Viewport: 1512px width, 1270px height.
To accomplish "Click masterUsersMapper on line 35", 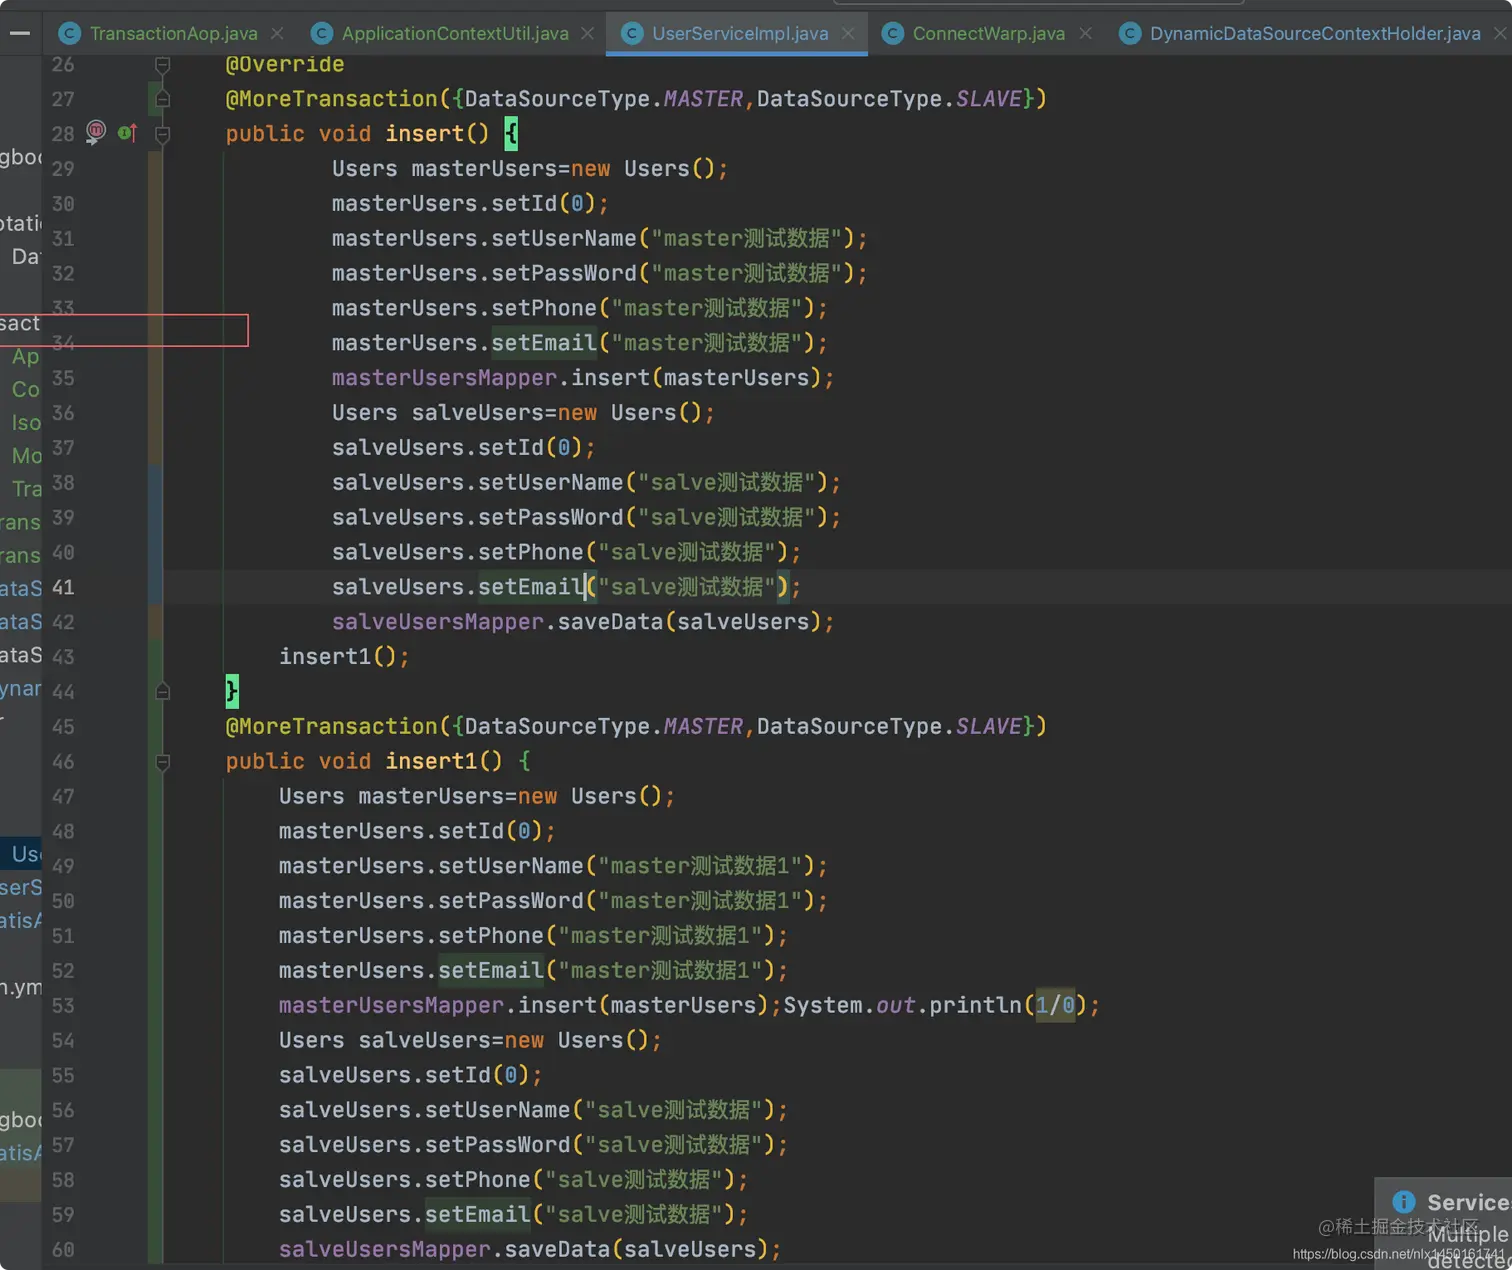I will 444,378.
